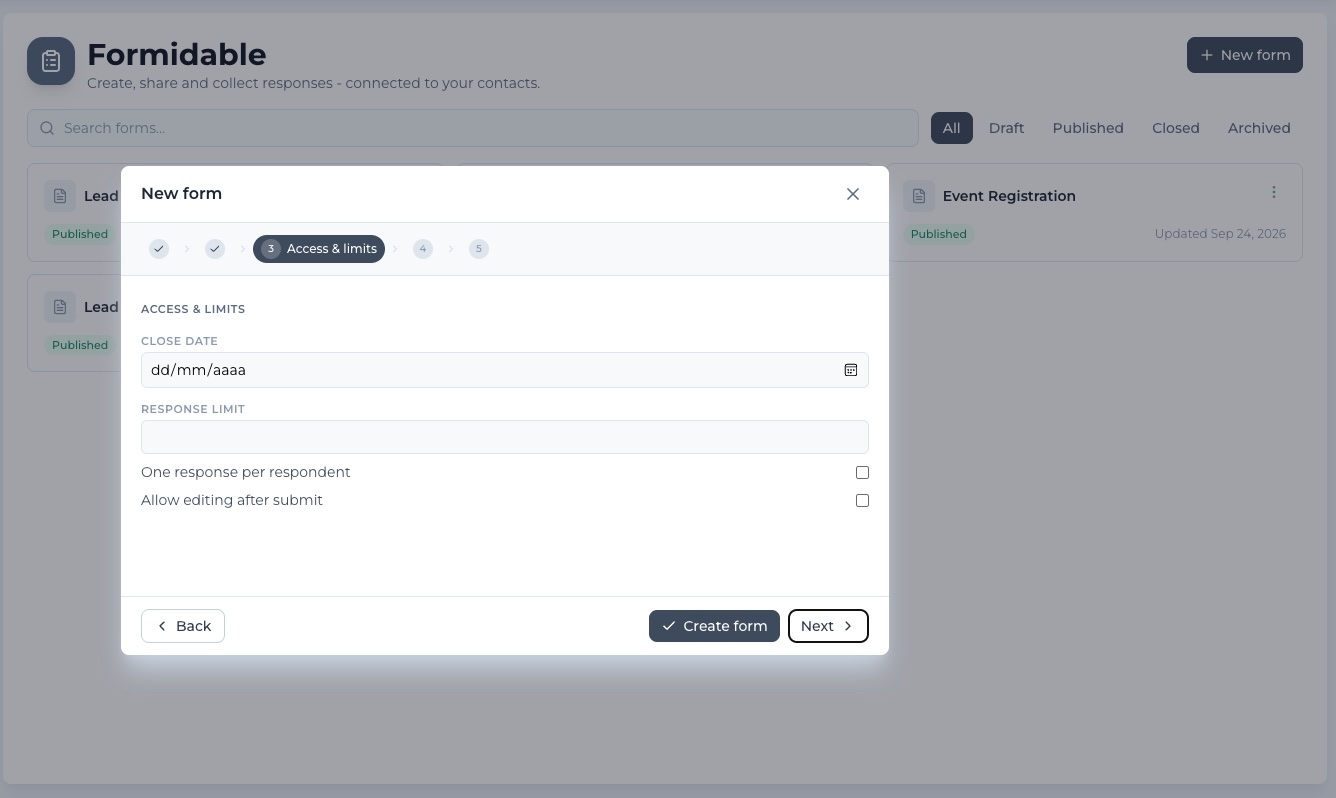Screen dimensions: 1336x798
Task: Close the New form dialog
Action: pyautogui.click(x=853, y=194)
